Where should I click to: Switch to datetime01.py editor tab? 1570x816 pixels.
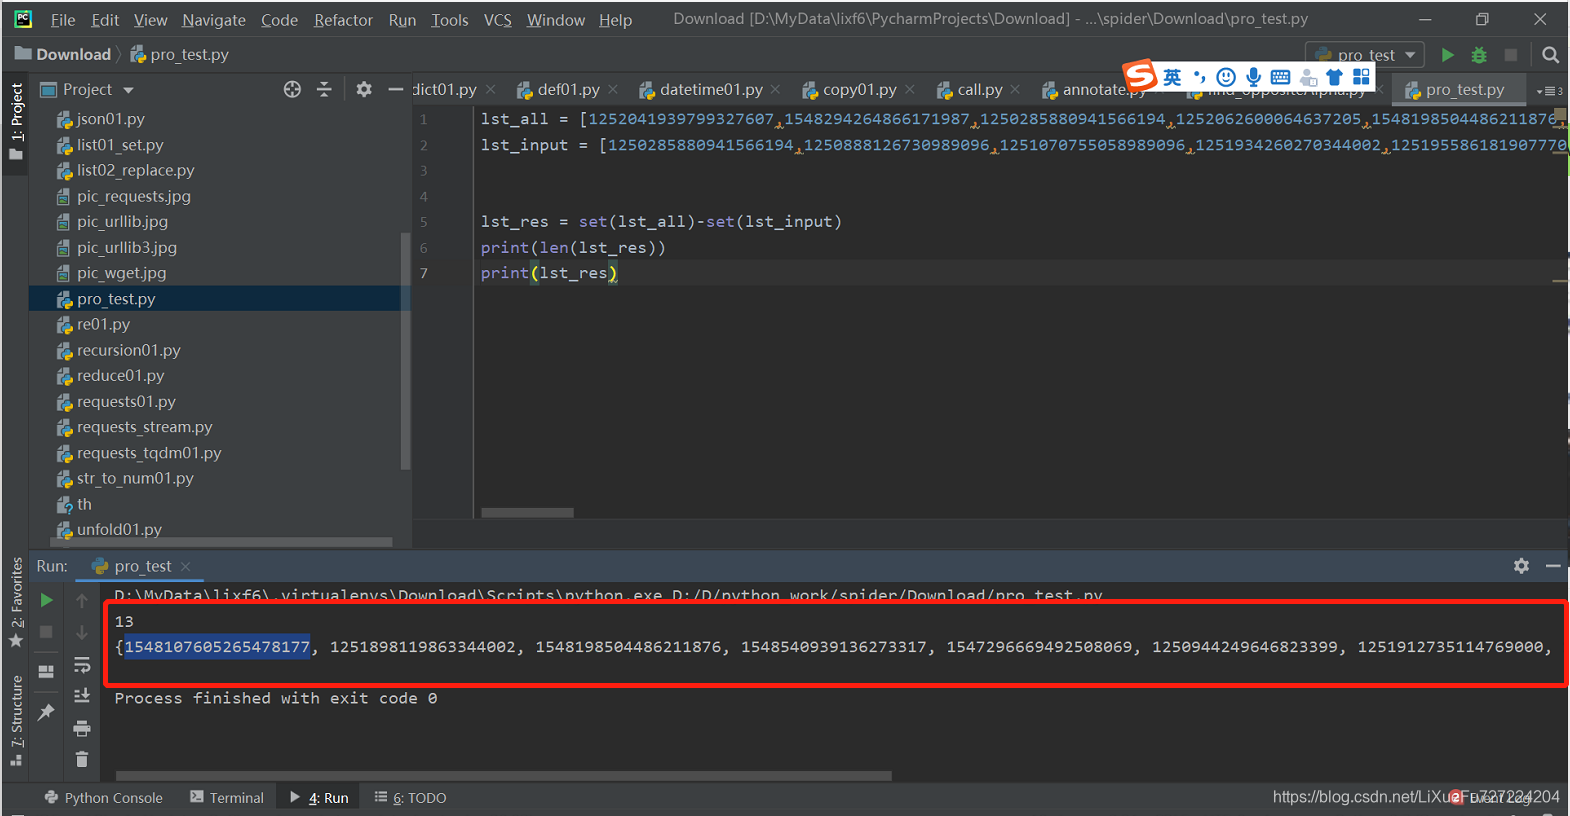coord(710,90)
